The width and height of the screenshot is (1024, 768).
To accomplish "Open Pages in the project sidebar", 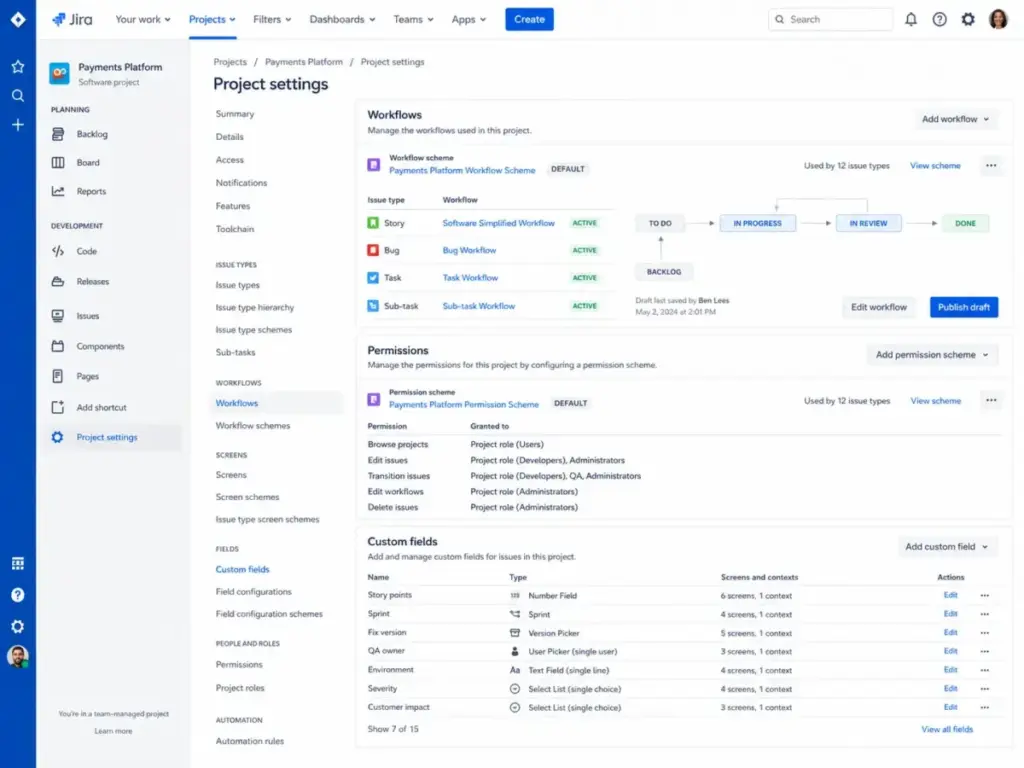I will (88, 376).
